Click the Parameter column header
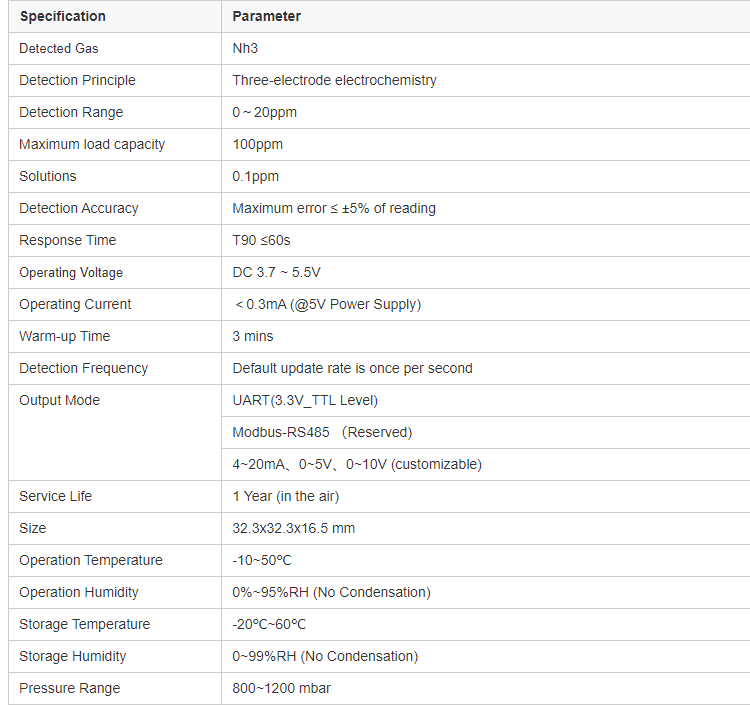Image resolution: width=750 pixels, height=705 pixels. click(266, 16)
